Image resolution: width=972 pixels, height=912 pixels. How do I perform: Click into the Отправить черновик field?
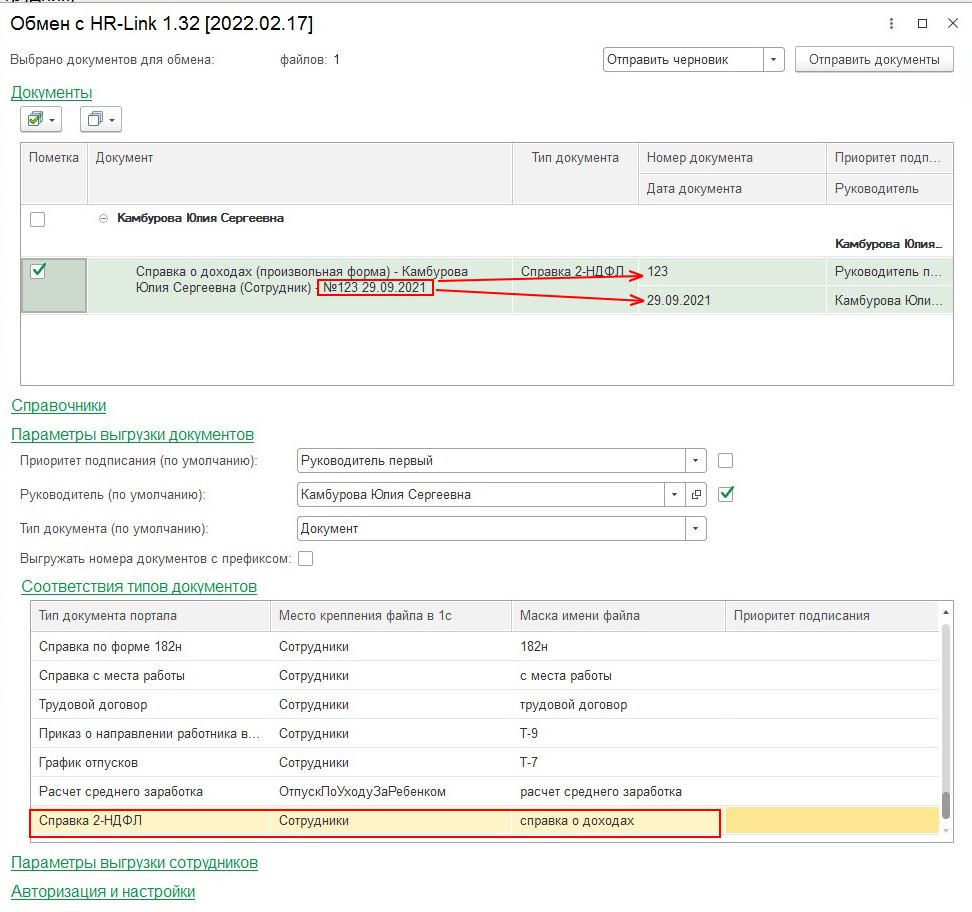pyautogui.click(x=683, y=60)
